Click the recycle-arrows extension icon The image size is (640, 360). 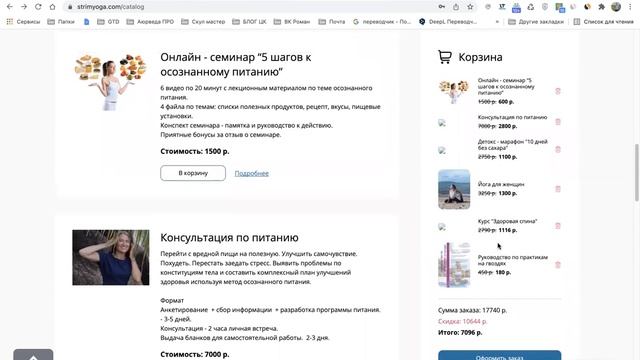(x=531, y=7)
